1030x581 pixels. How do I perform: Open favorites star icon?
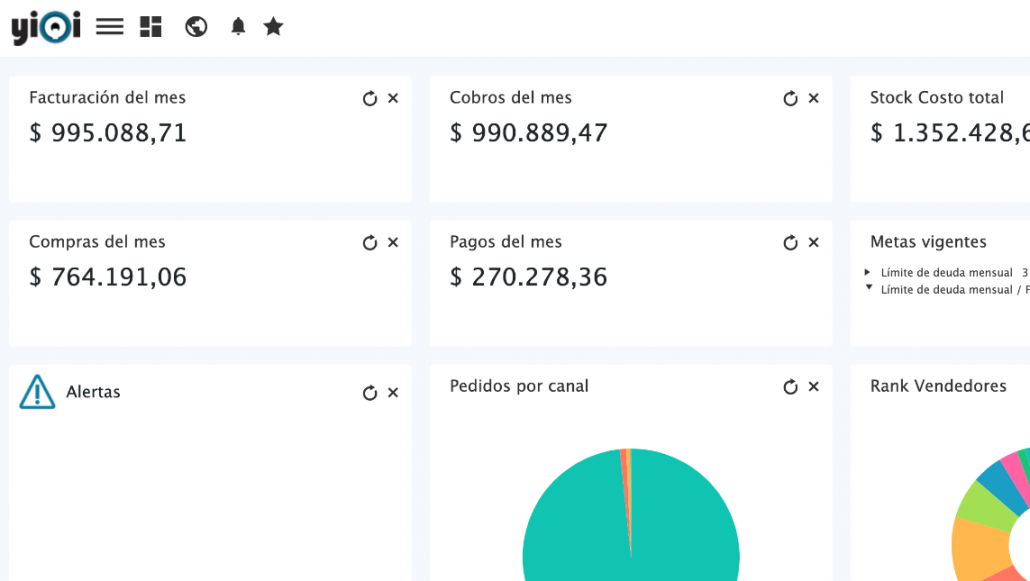(x=273, y=26)
